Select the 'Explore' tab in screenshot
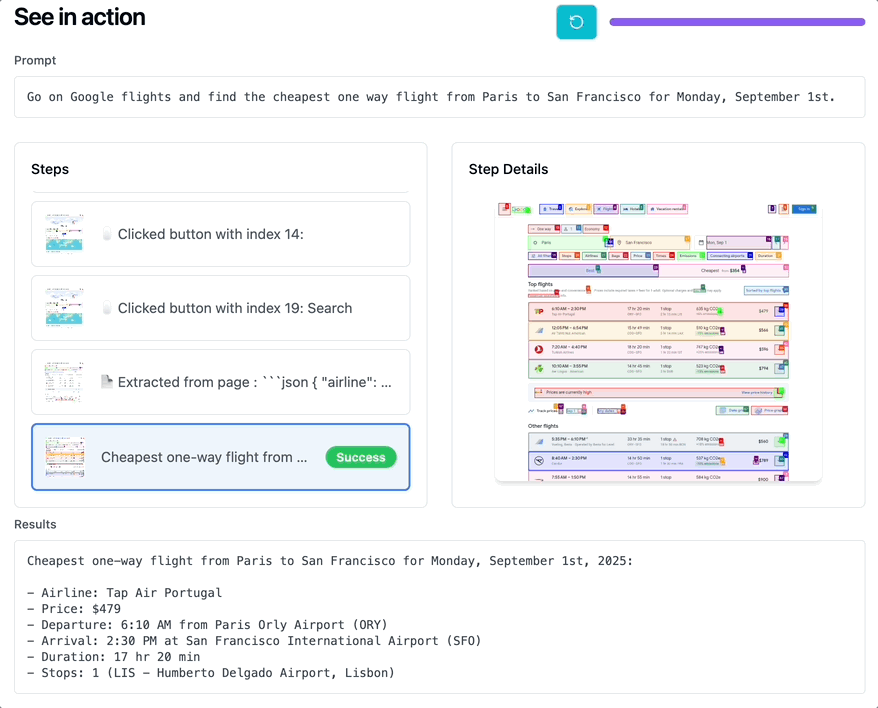The height and width of the screenshot is (708, 878). tap(578, 209)
